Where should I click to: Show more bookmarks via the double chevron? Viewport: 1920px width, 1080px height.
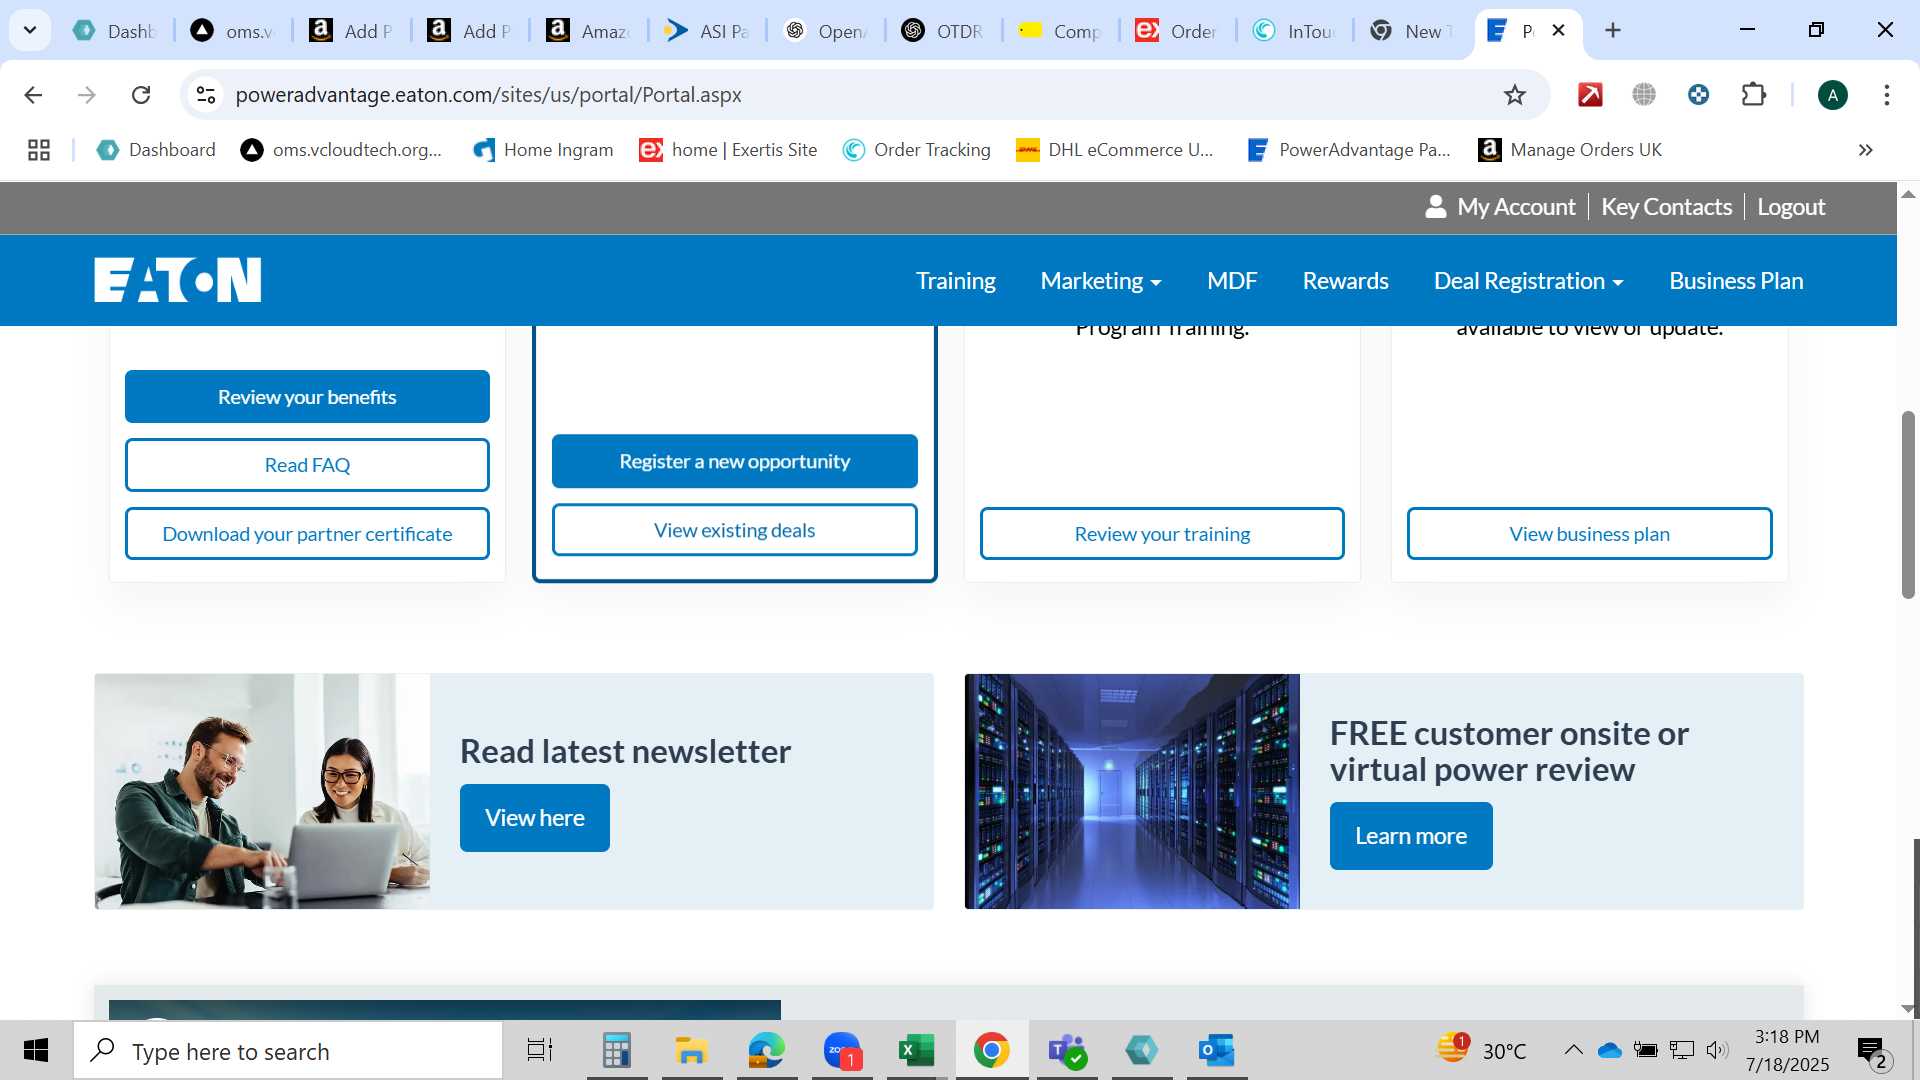1865,150
